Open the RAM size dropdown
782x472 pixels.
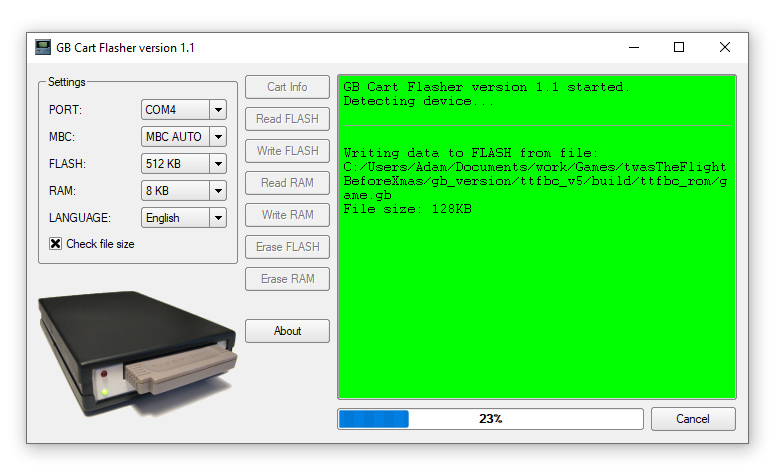(x=184, y=191)
